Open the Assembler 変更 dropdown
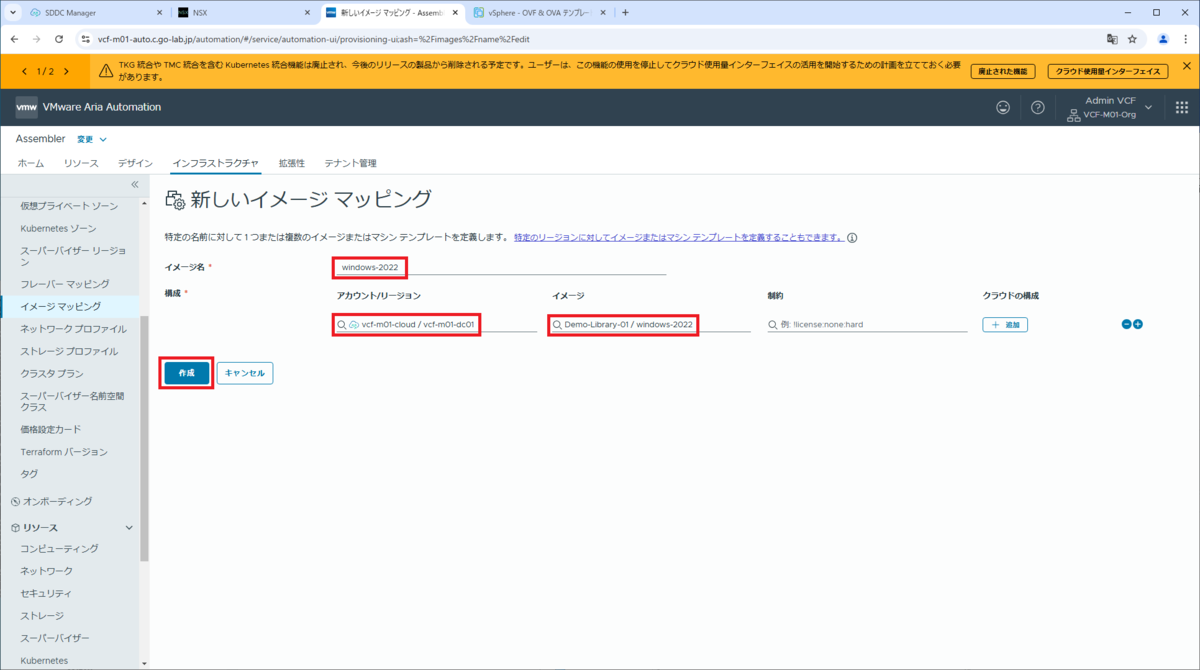1200x670 pixels. pos(92,139)
